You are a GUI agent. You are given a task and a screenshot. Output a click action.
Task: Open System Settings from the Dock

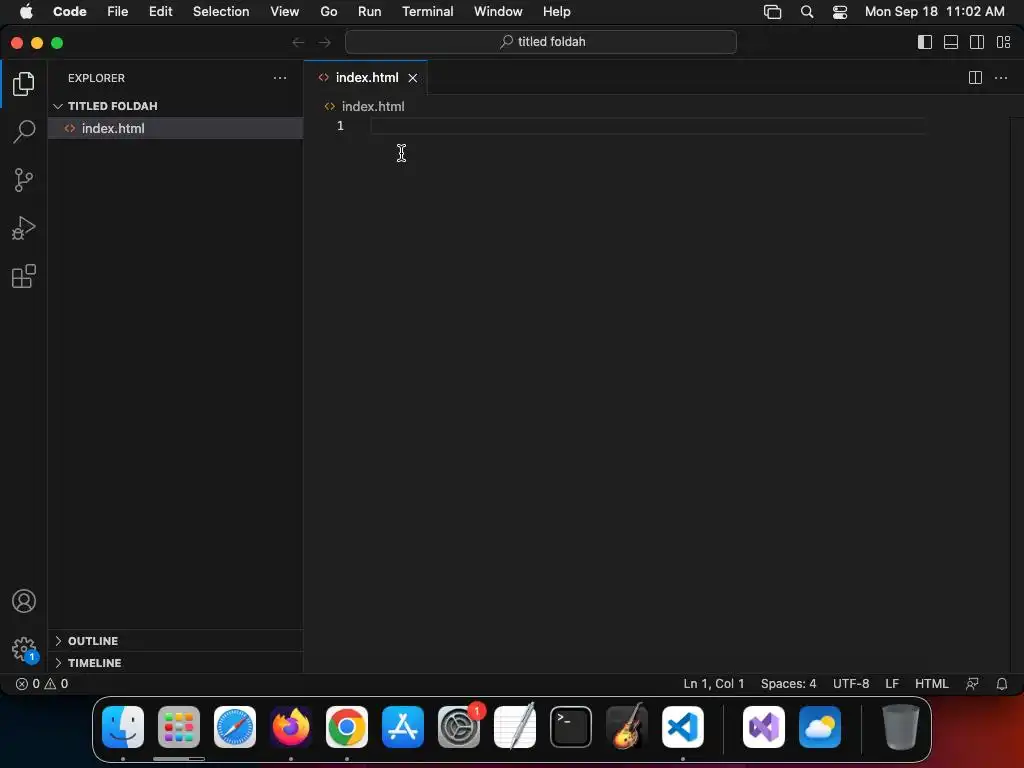pos(459,727)
